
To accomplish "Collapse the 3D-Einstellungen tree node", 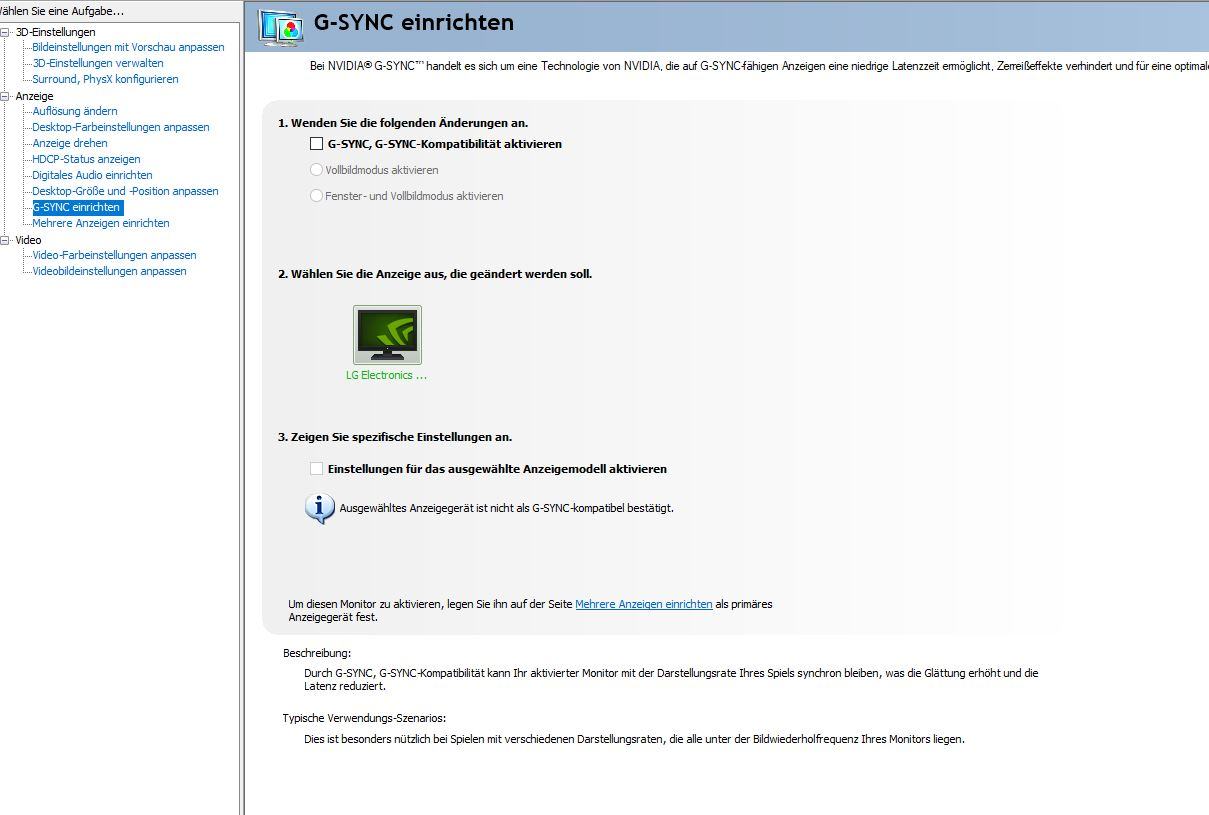I will point(6,32).
